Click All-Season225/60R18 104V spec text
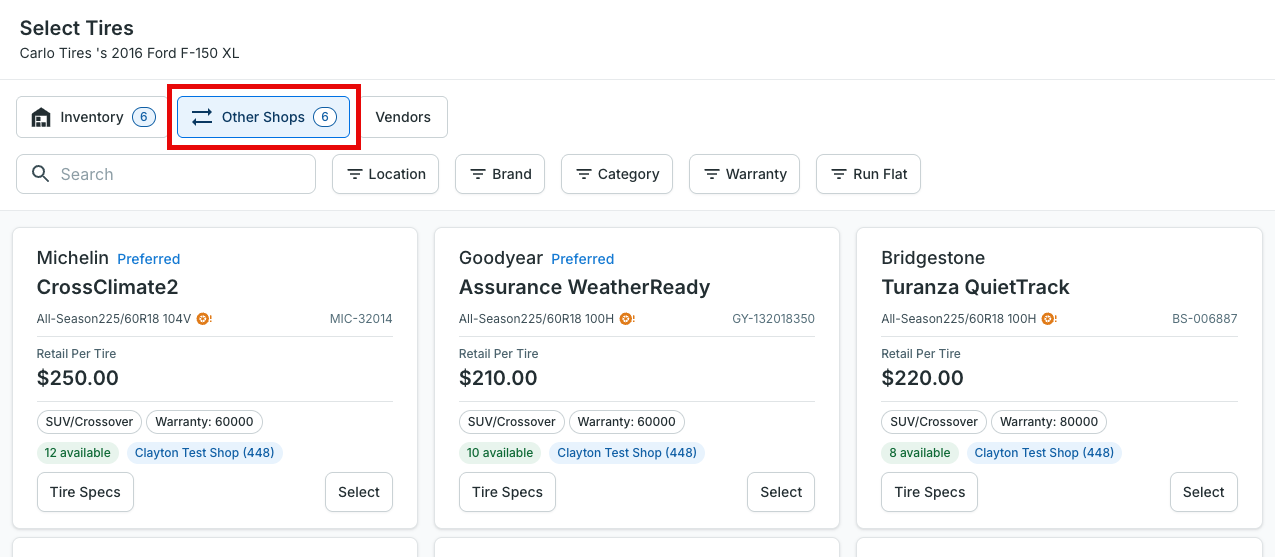The height and width of the screenshot is (557, 1275). (114, 319)
